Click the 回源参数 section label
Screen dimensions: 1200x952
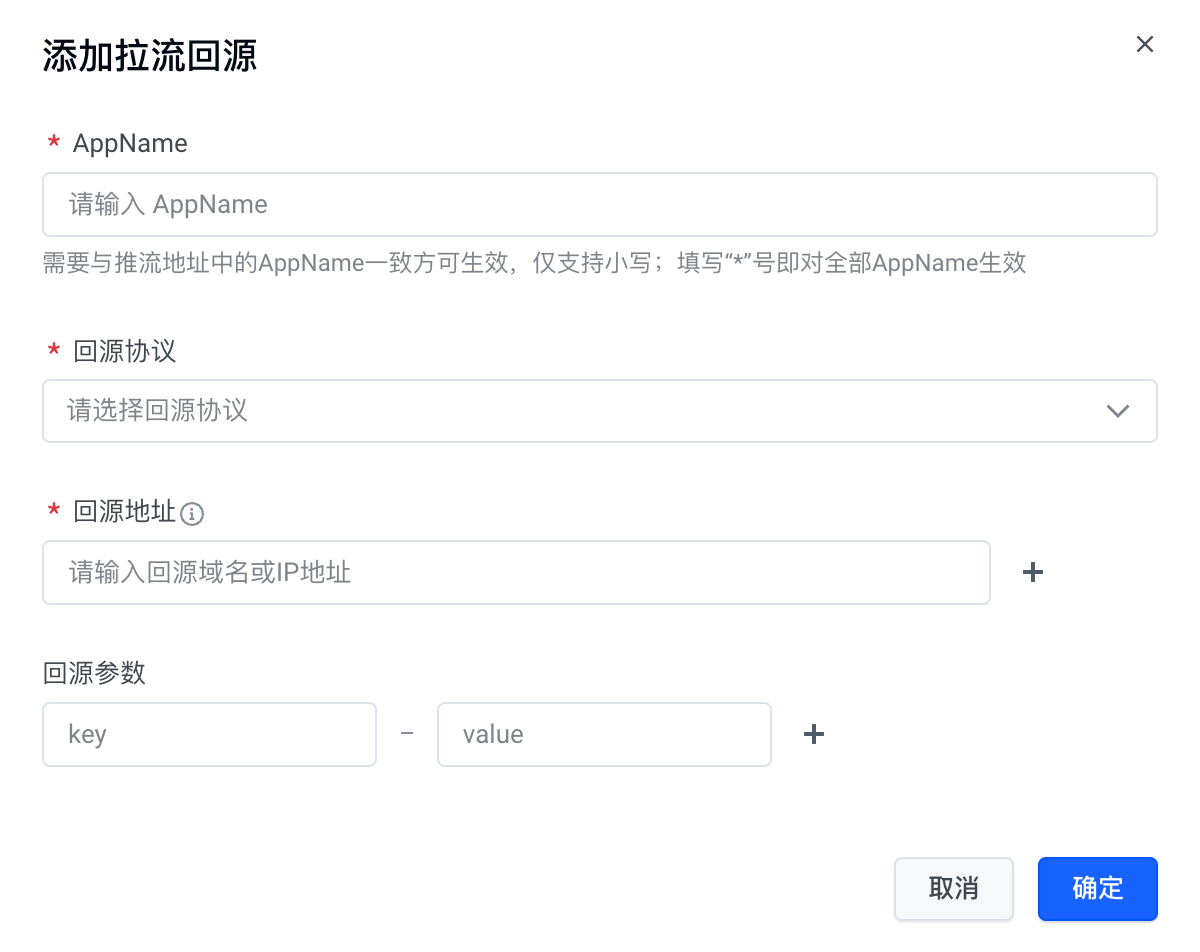tap(94, 673)
